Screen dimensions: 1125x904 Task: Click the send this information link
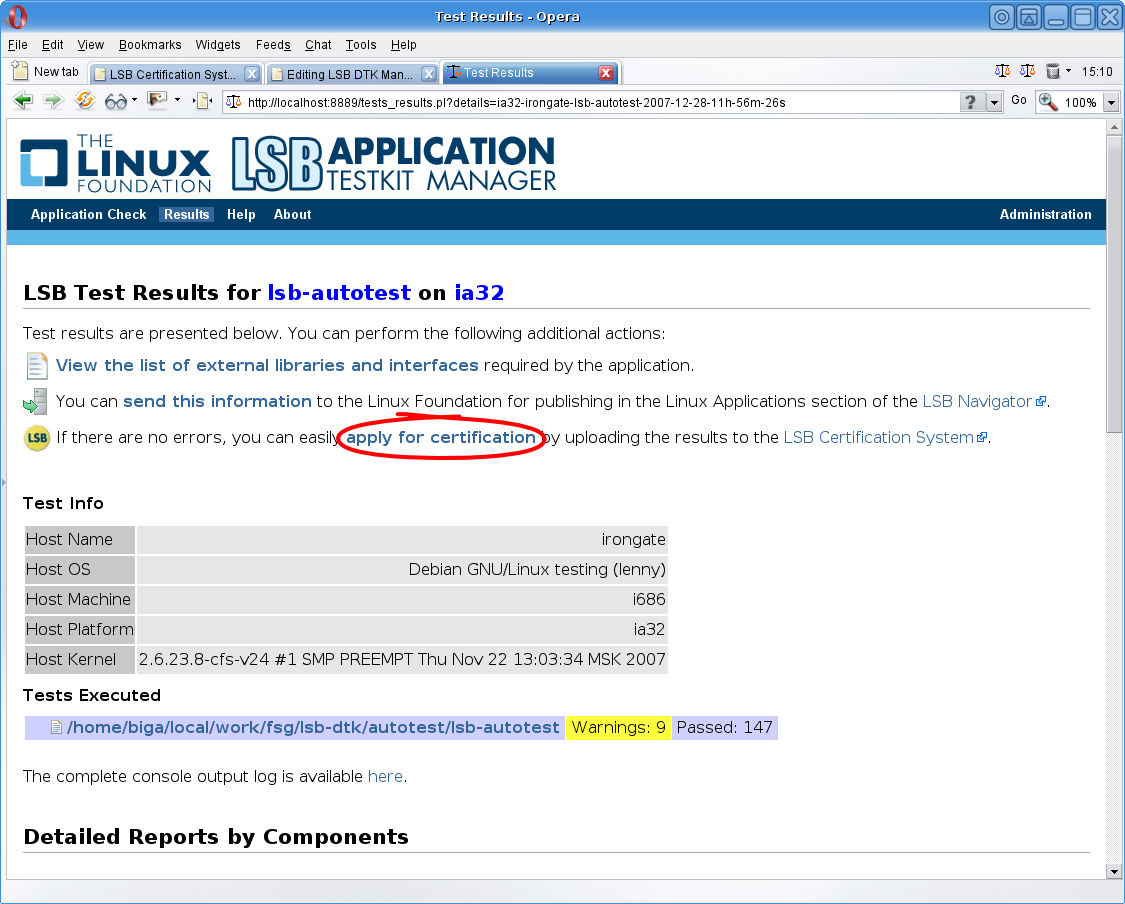click(217, 401)
